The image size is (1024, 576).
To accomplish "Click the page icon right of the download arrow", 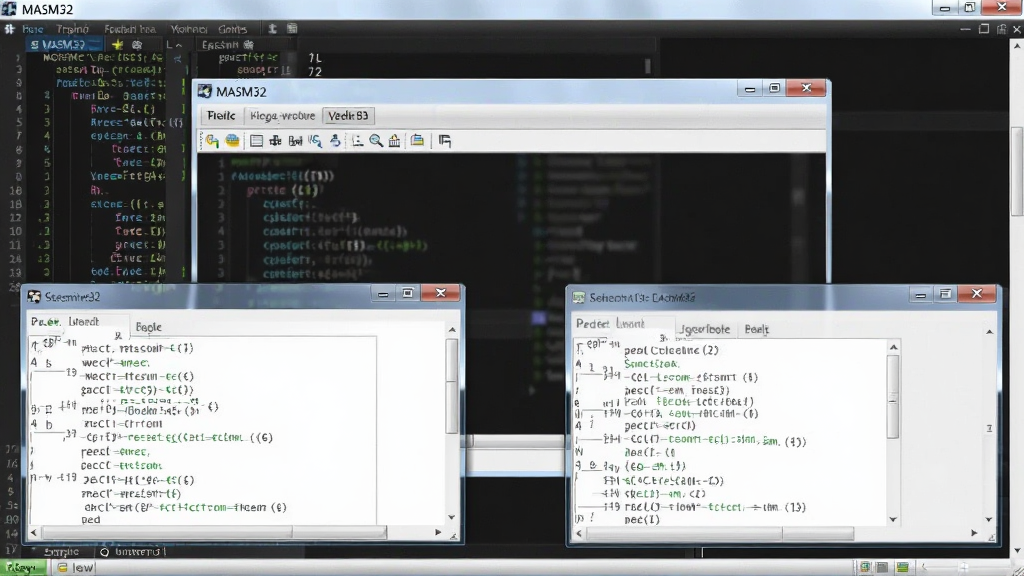I will click(292, 29).
